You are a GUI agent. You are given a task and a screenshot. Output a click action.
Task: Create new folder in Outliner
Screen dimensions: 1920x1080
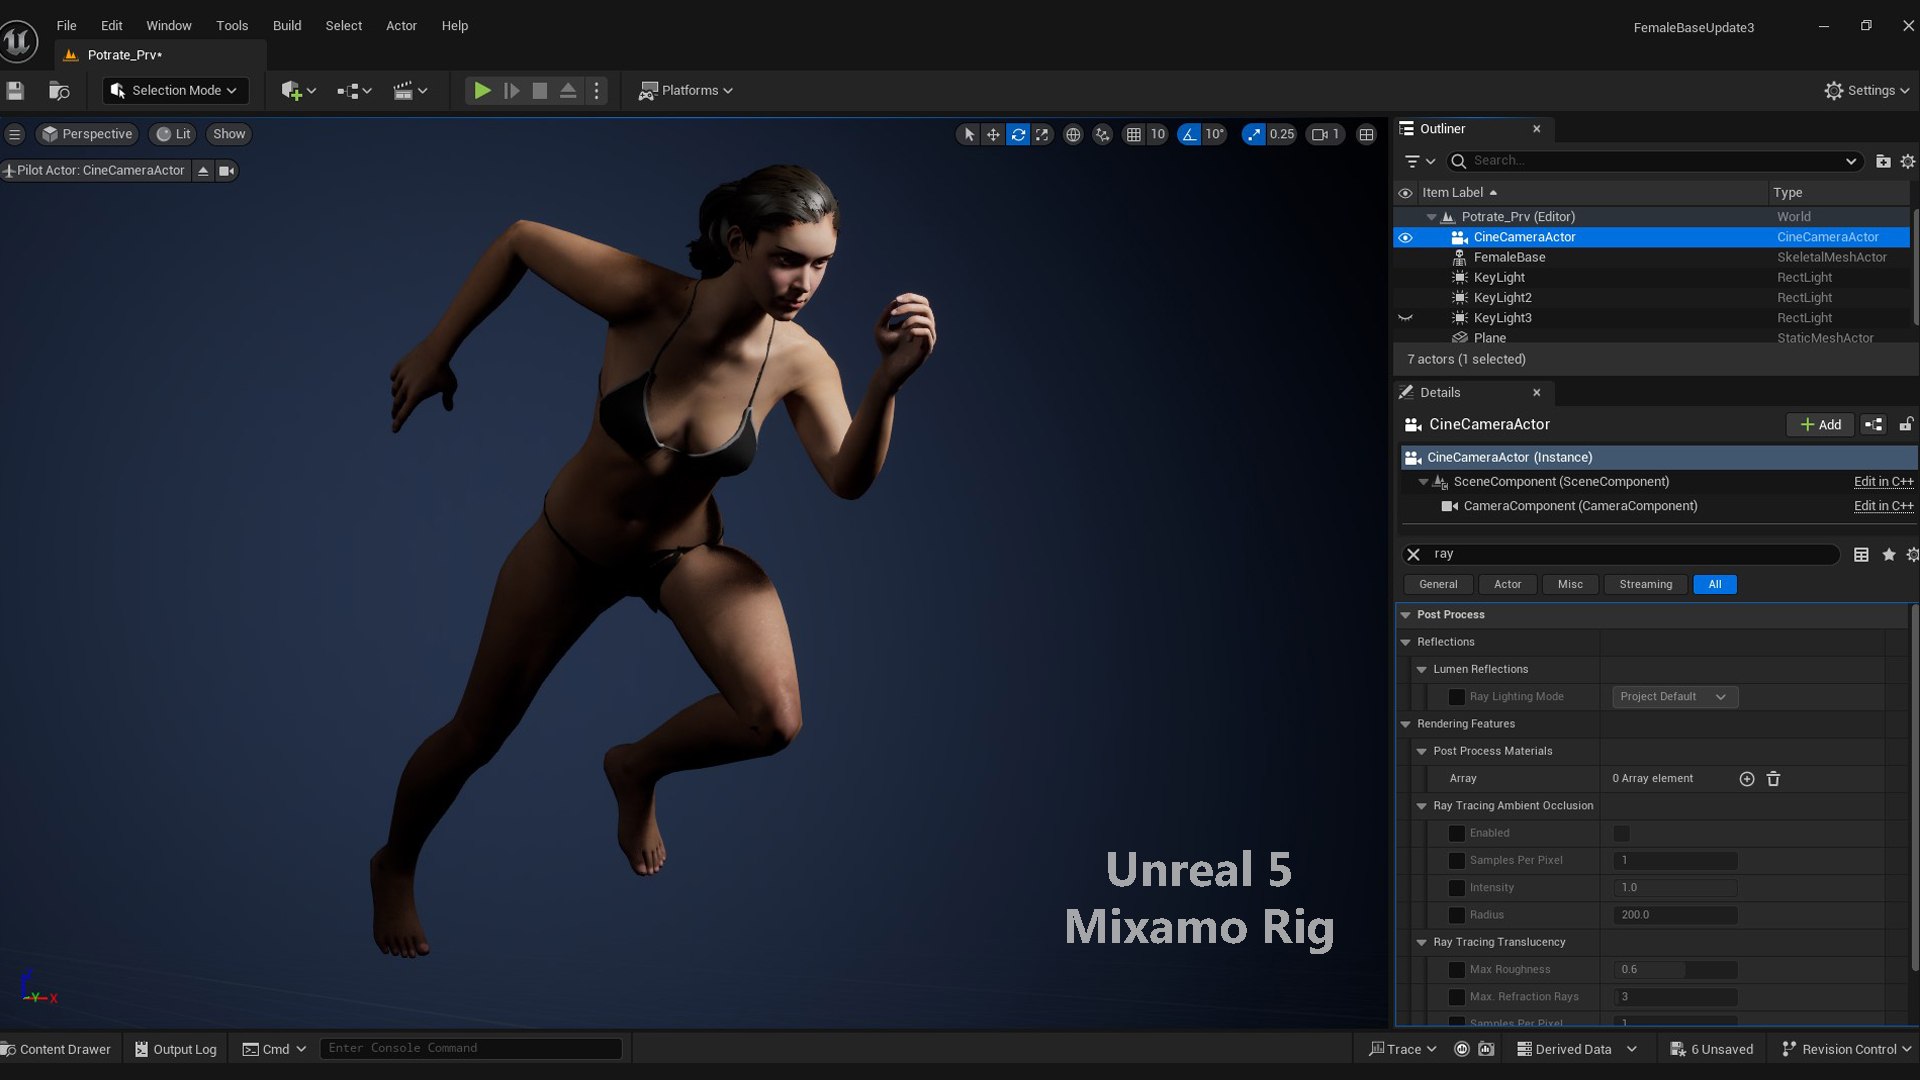[x=1883, y=161]
